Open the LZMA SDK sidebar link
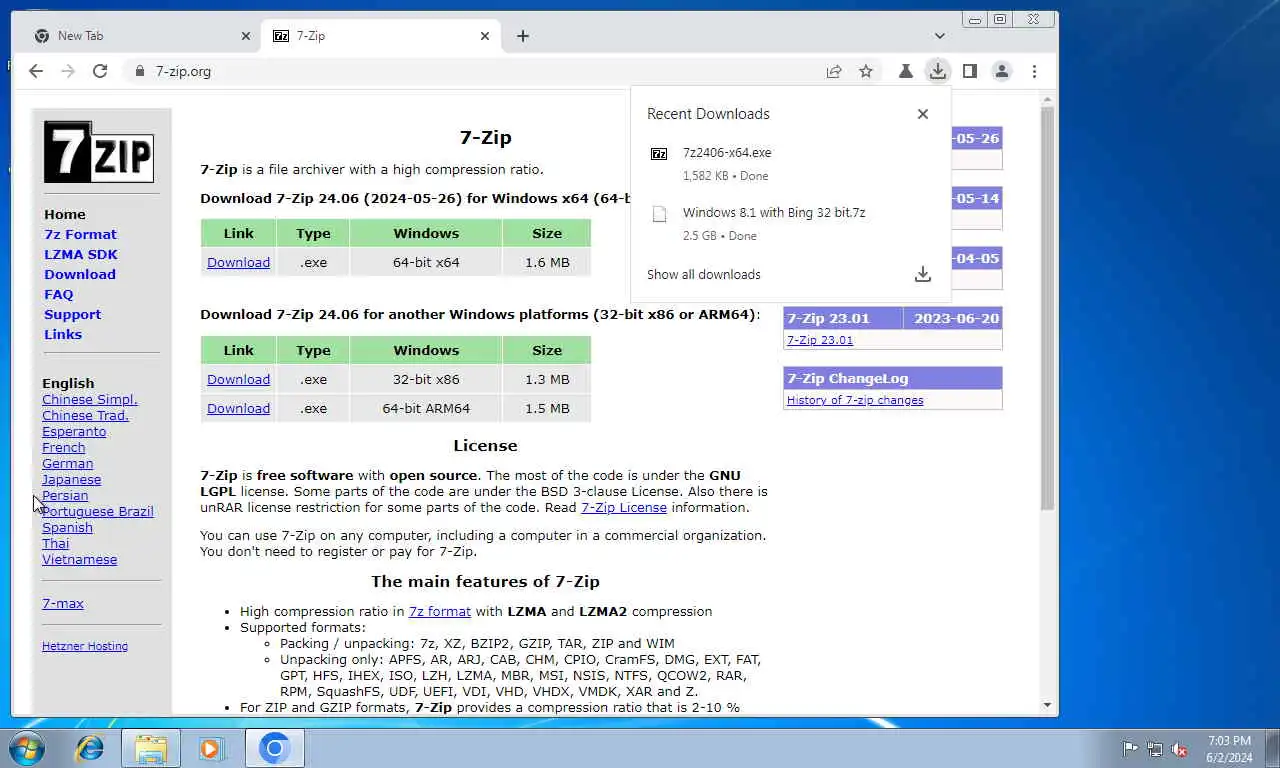The height and width of the screenshot is (768, 1280). tap(81, 255)
